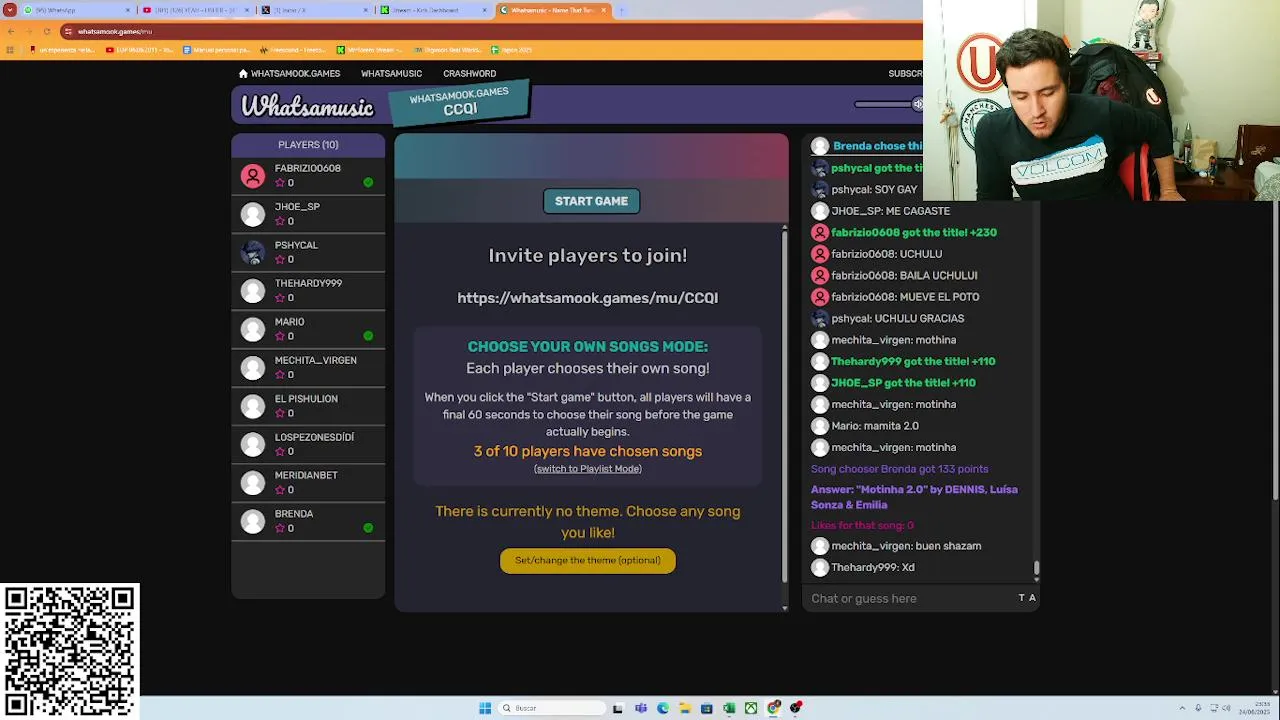Viewport: 1280px width, 720px height.
Task: Open the Freesound bookmark in bookmarks bar
Action: 295,50
